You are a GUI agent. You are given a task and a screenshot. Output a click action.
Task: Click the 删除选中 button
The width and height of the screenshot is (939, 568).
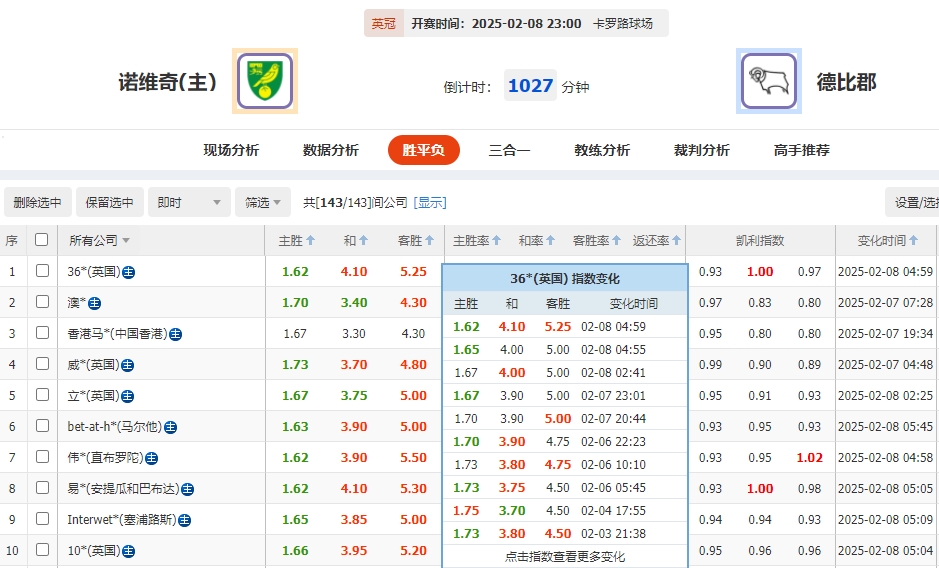(38, 202)
